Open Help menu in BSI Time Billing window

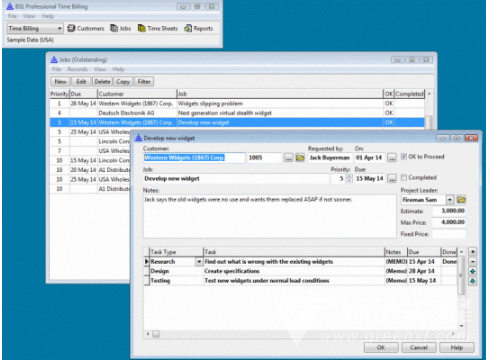48,16
